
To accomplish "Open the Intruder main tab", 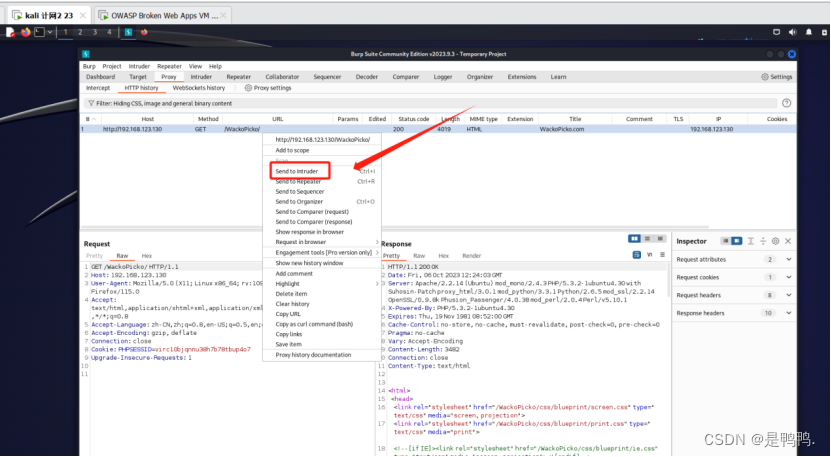I will [x=201, y=77].
